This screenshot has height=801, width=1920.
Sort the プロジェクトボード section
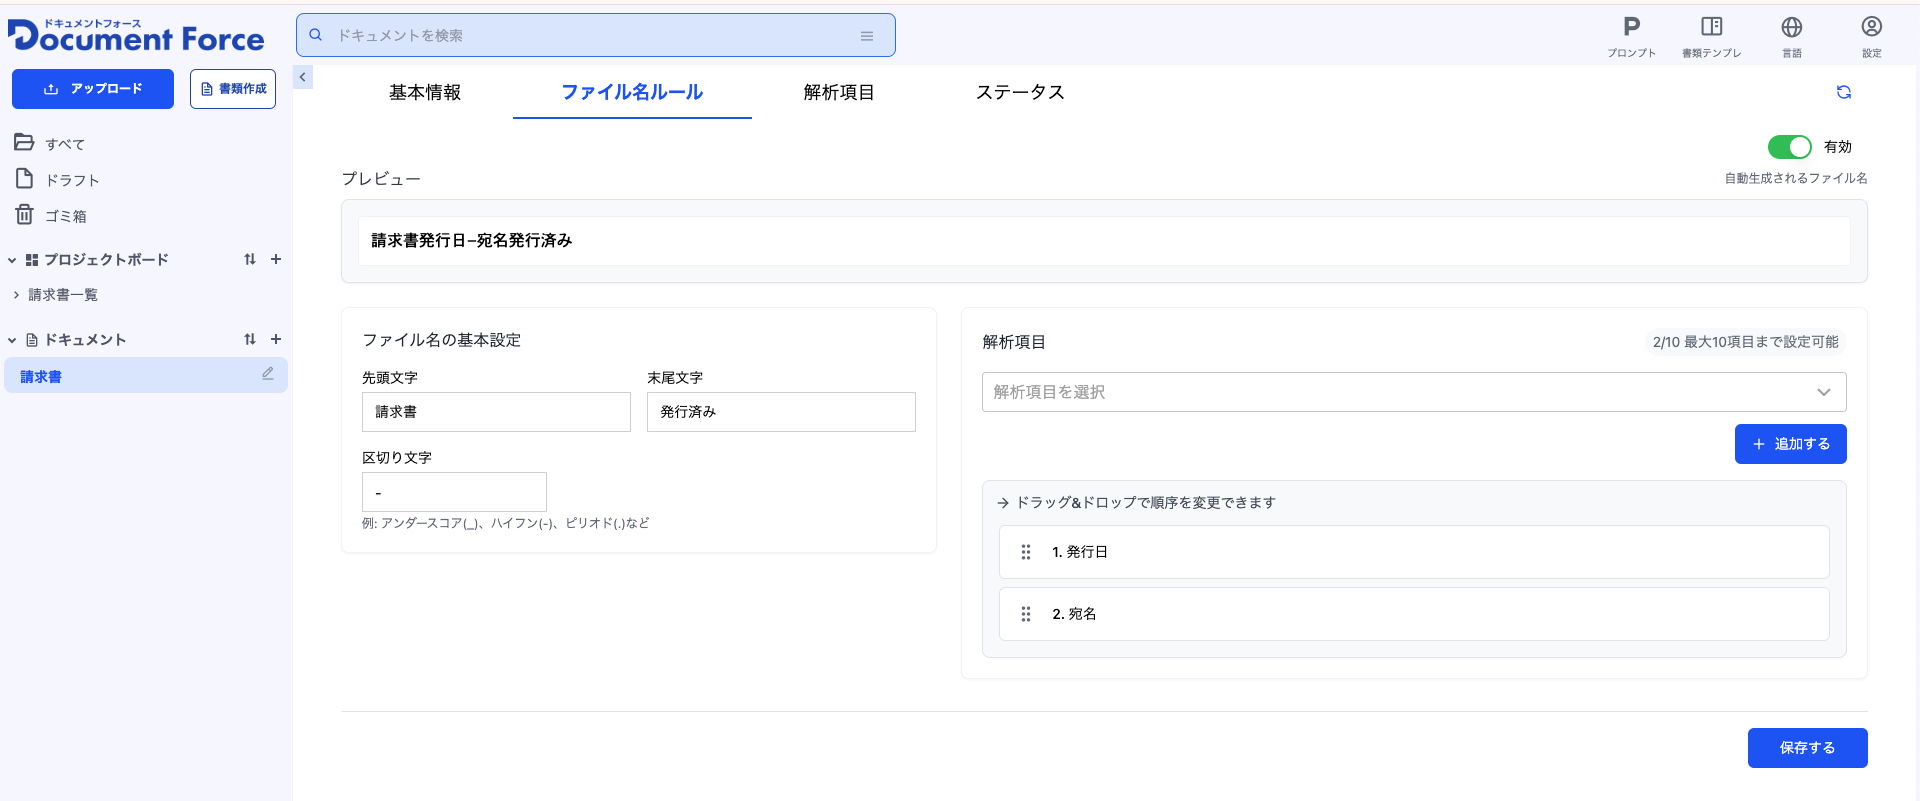pyautogui.click(x=250, y=259)
